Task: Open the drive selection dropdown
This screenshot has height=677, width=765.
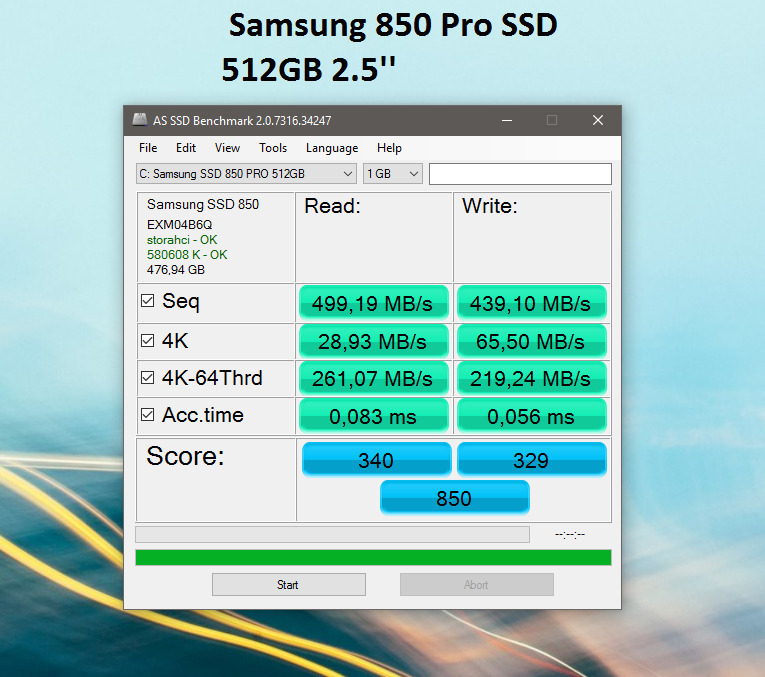Action: coord(246,174)
